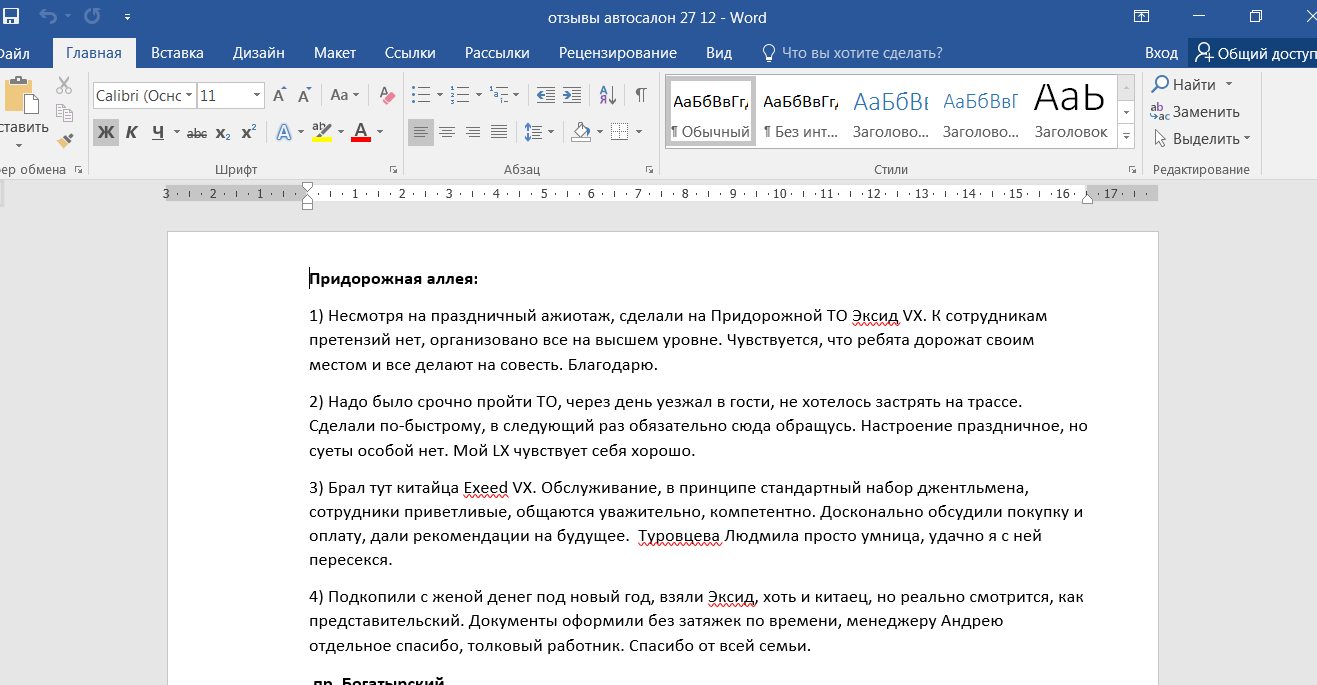Viewport: 1317px width, 685px height.
Task: Switch to the Вставка ribbon tab
Action: click(177, 53)
